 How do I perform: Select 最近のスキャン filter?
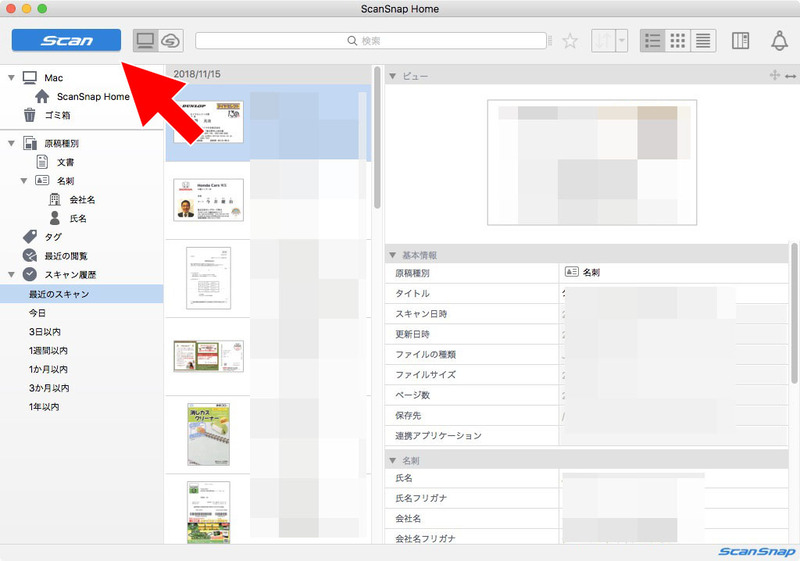(x=82, y=294)
